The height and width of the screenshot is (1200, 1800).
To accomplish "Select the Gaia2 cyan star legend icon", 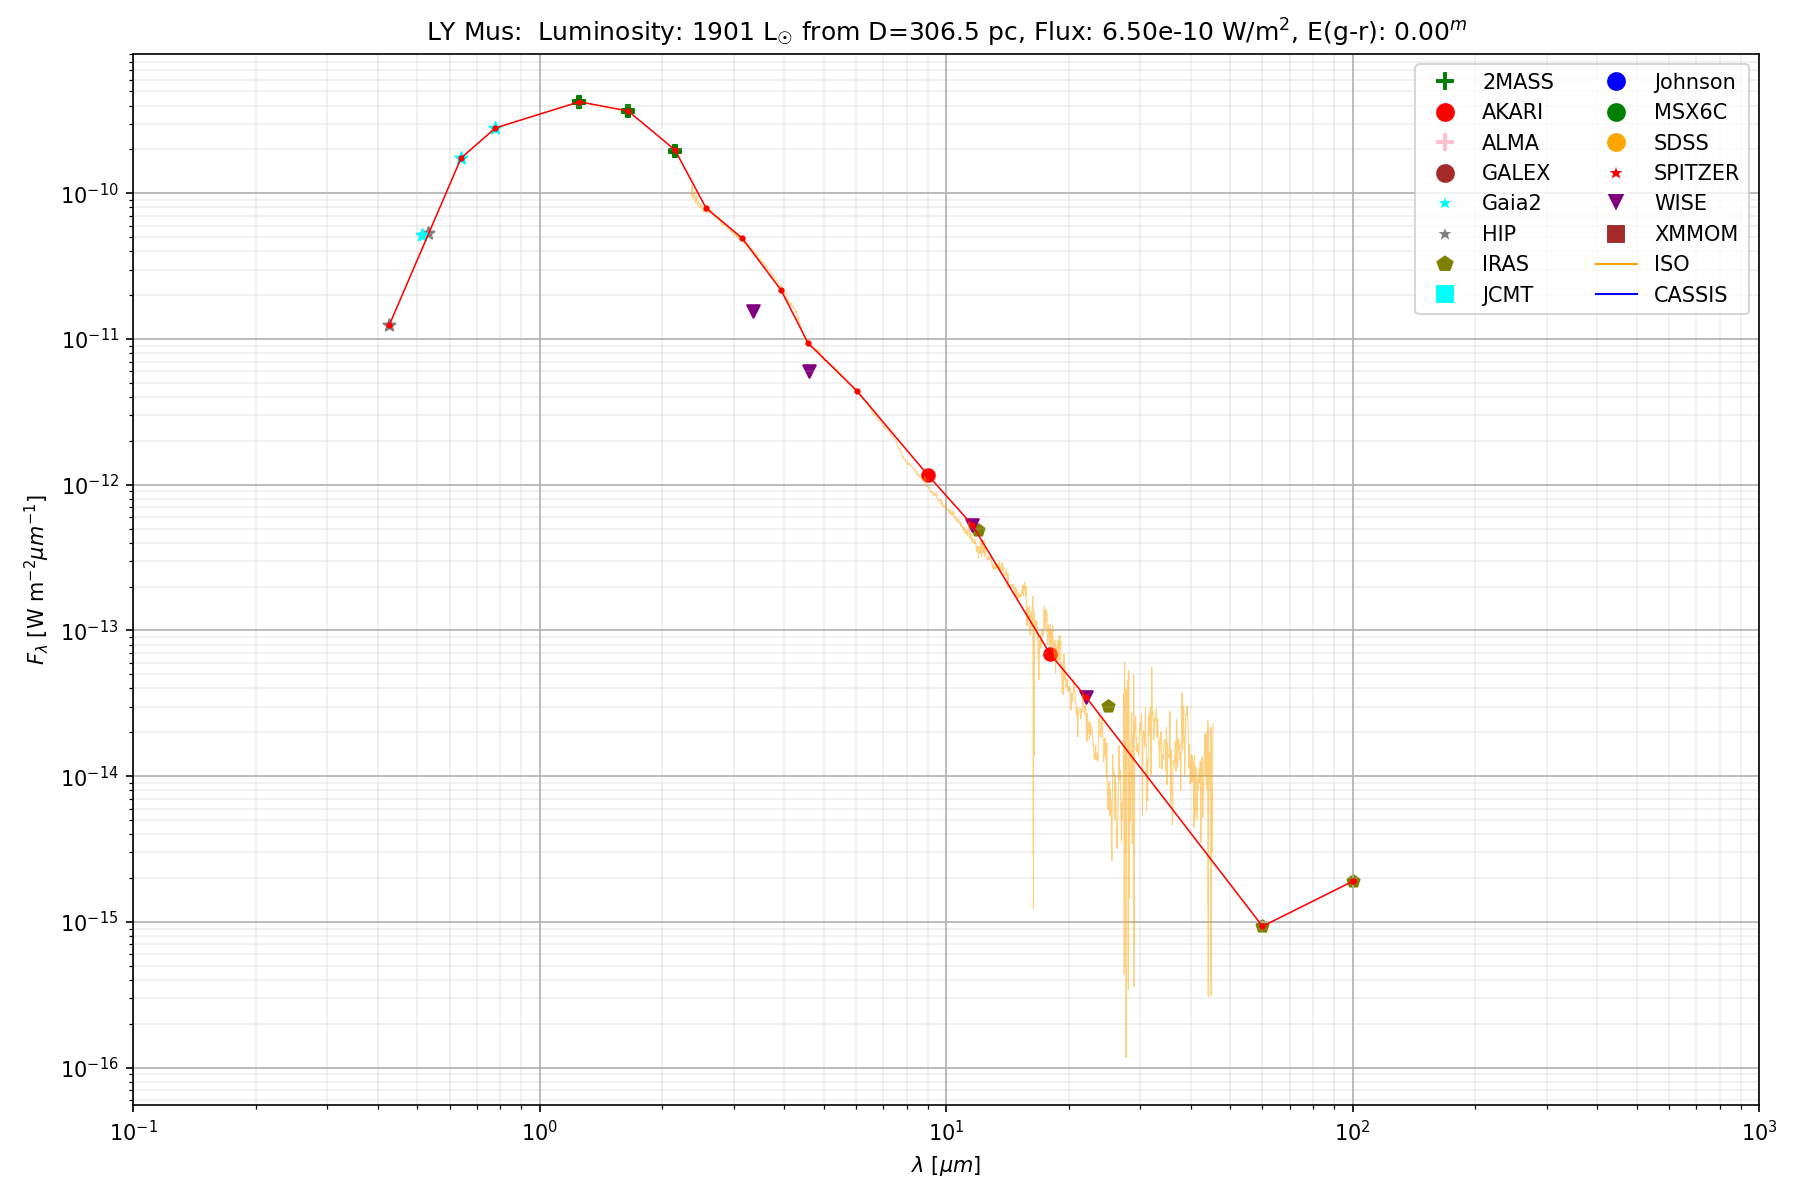I will tap(1444, 203).
